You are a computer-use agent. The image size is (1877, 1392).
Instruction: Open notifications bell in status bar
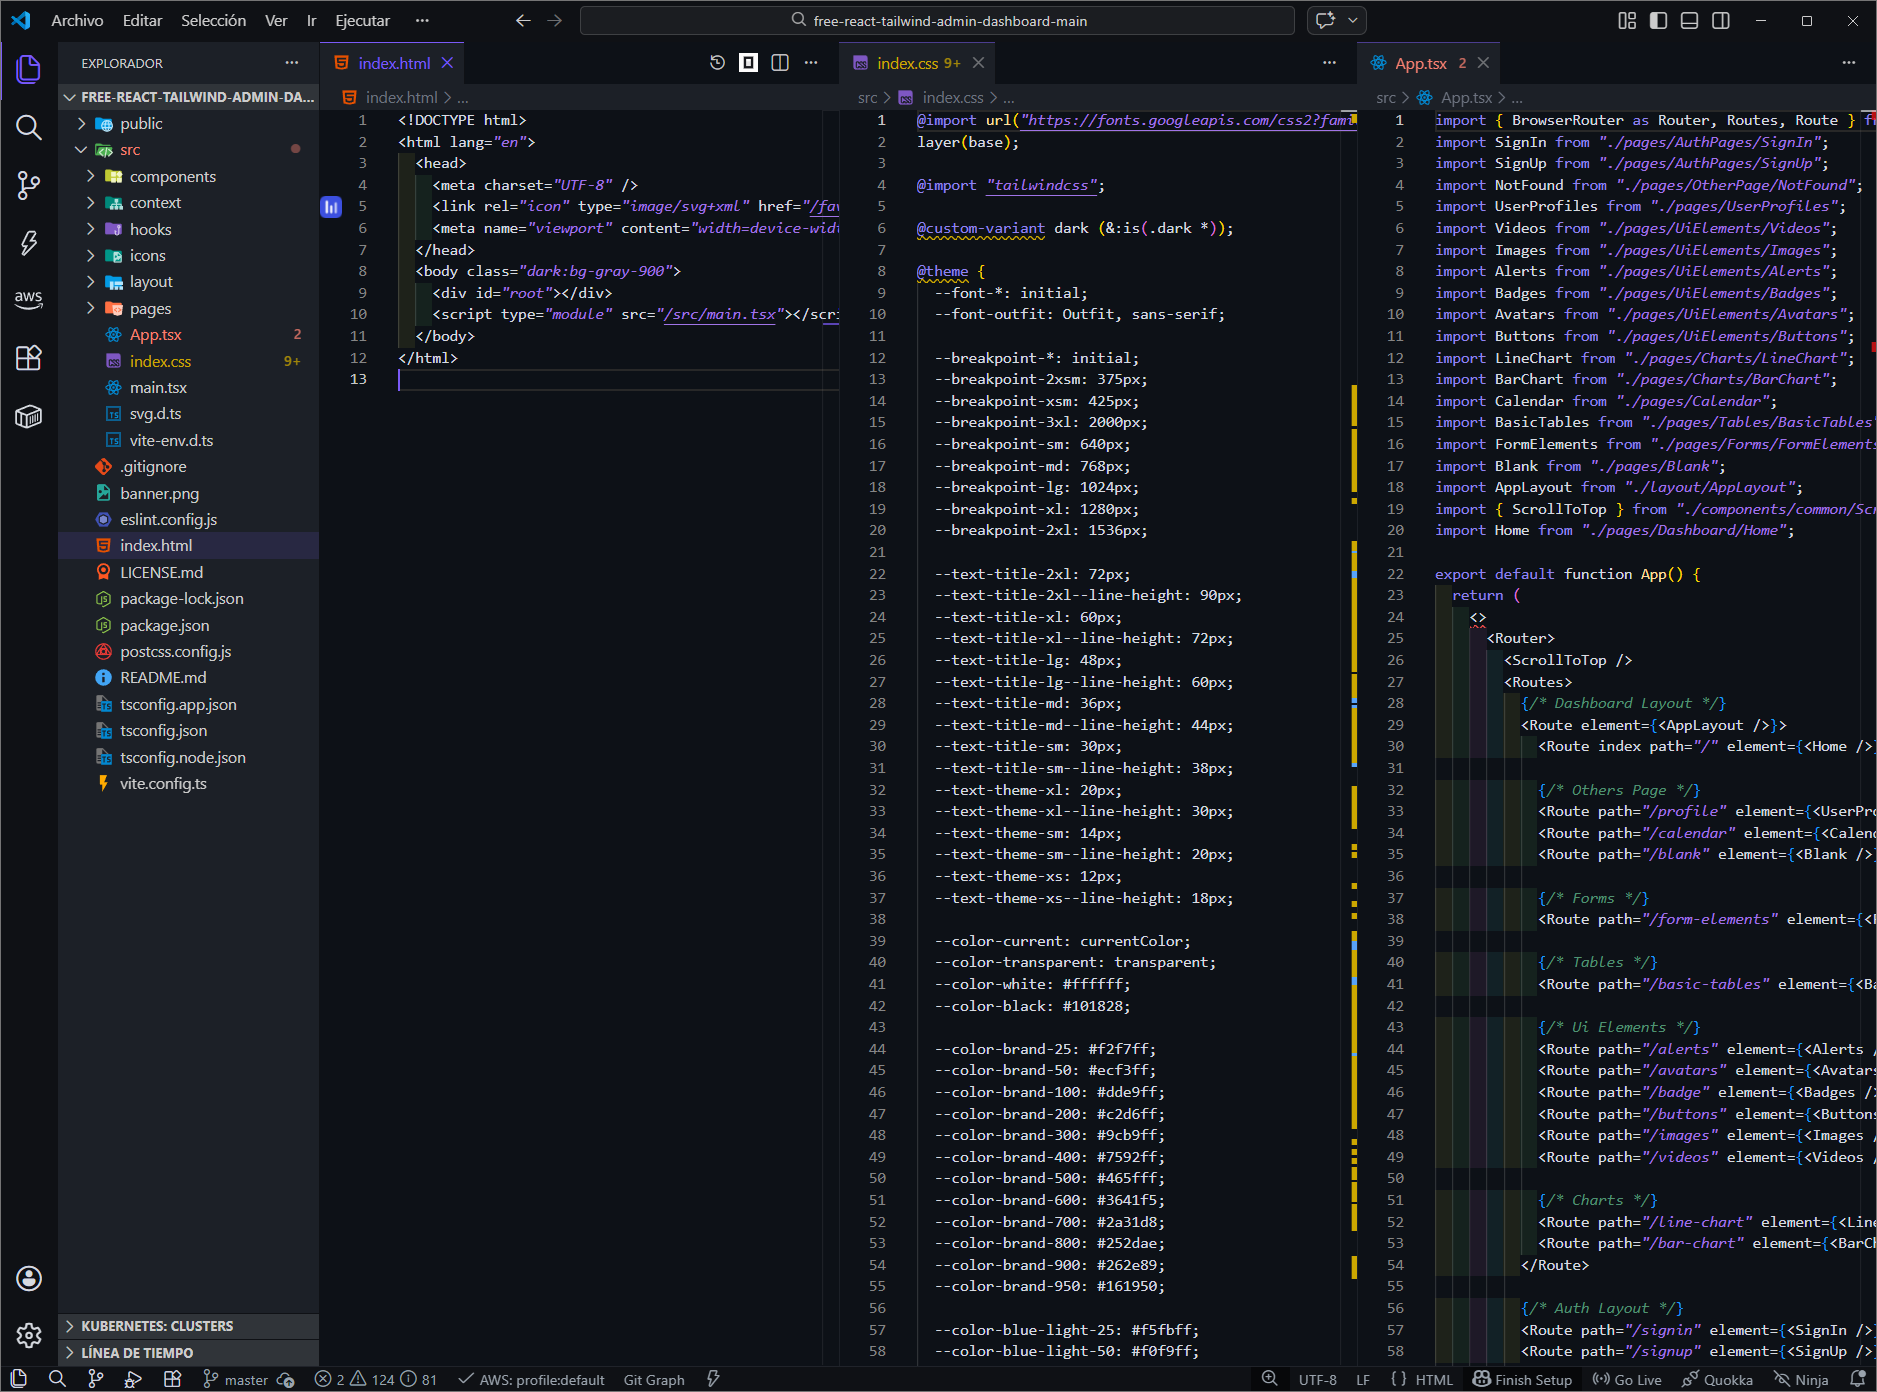[1858, 1379]
